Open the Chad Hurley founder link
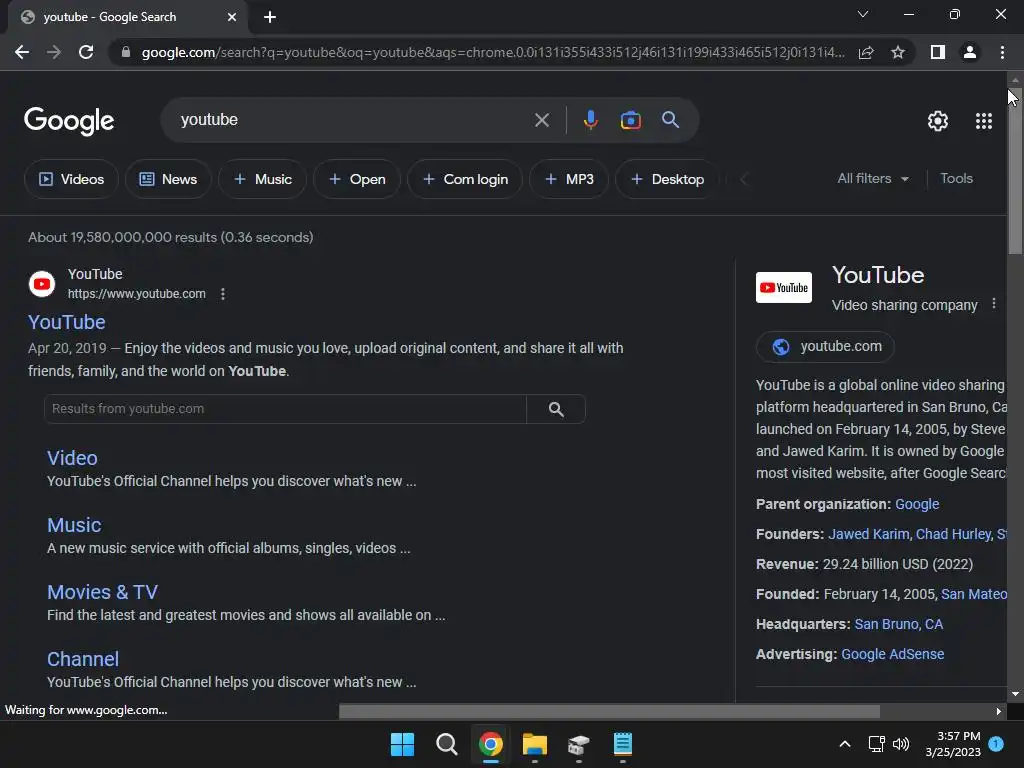The image size is (1024, 768). [953, 534]
